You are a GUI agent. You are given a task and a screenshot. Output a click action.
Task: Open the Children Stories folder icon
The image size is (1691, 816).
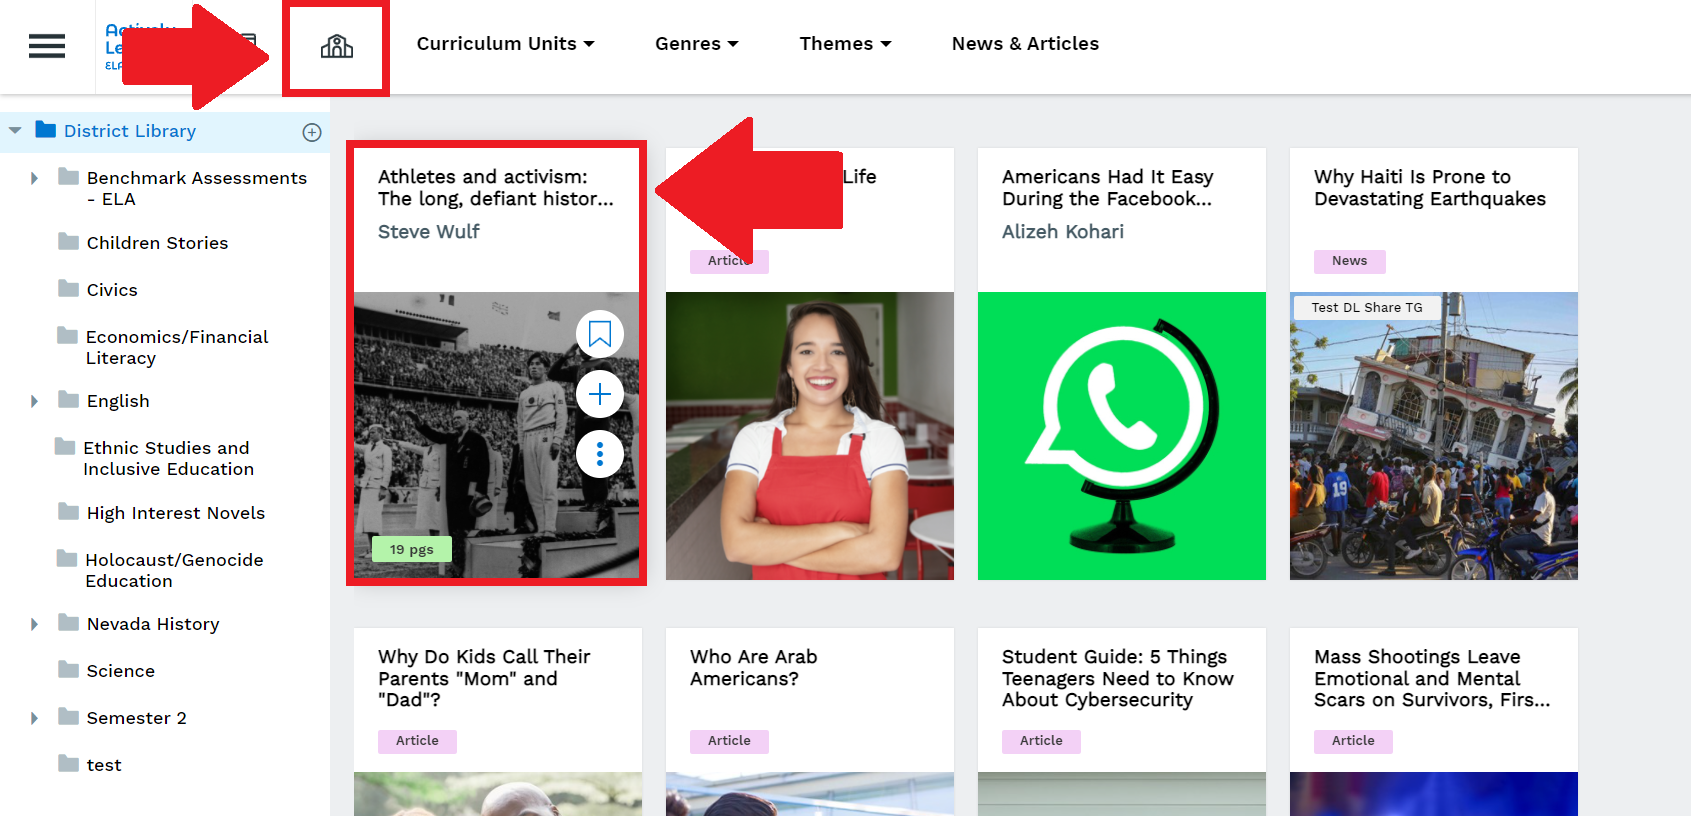(x=68, y=242)
